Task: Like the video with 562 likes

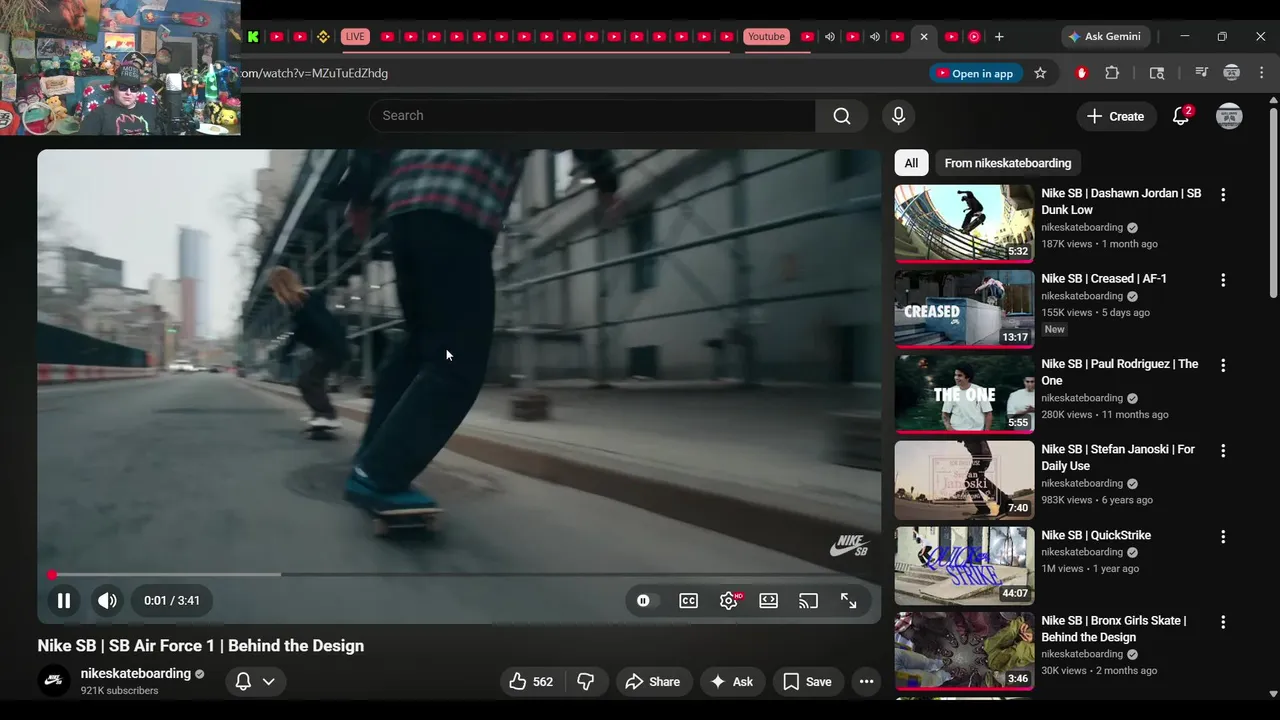Action: click(531, 681)
